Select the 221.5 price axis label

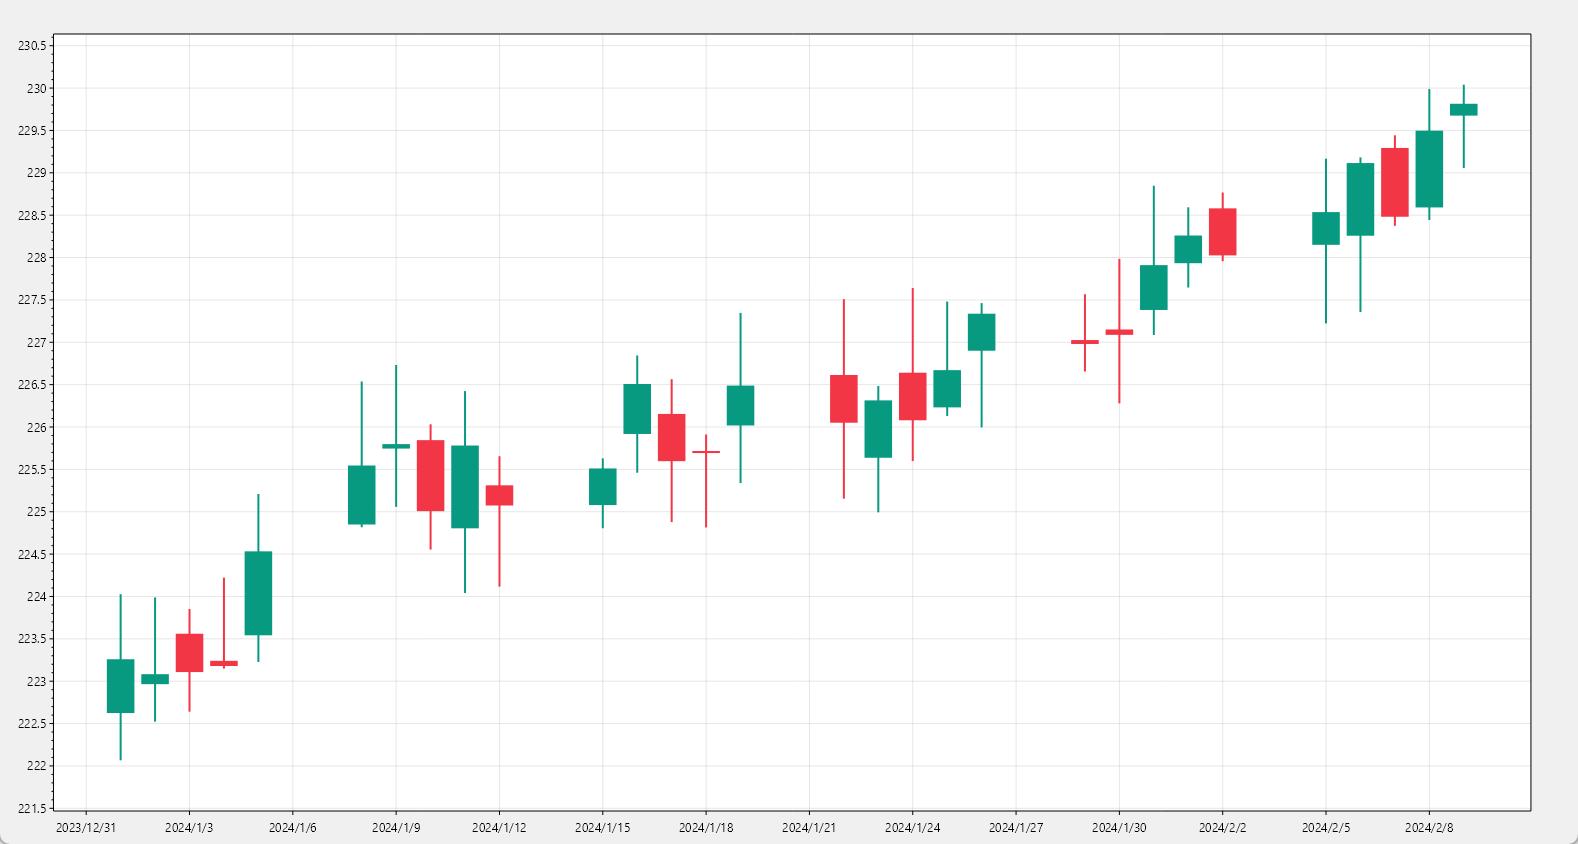[32, 808]
